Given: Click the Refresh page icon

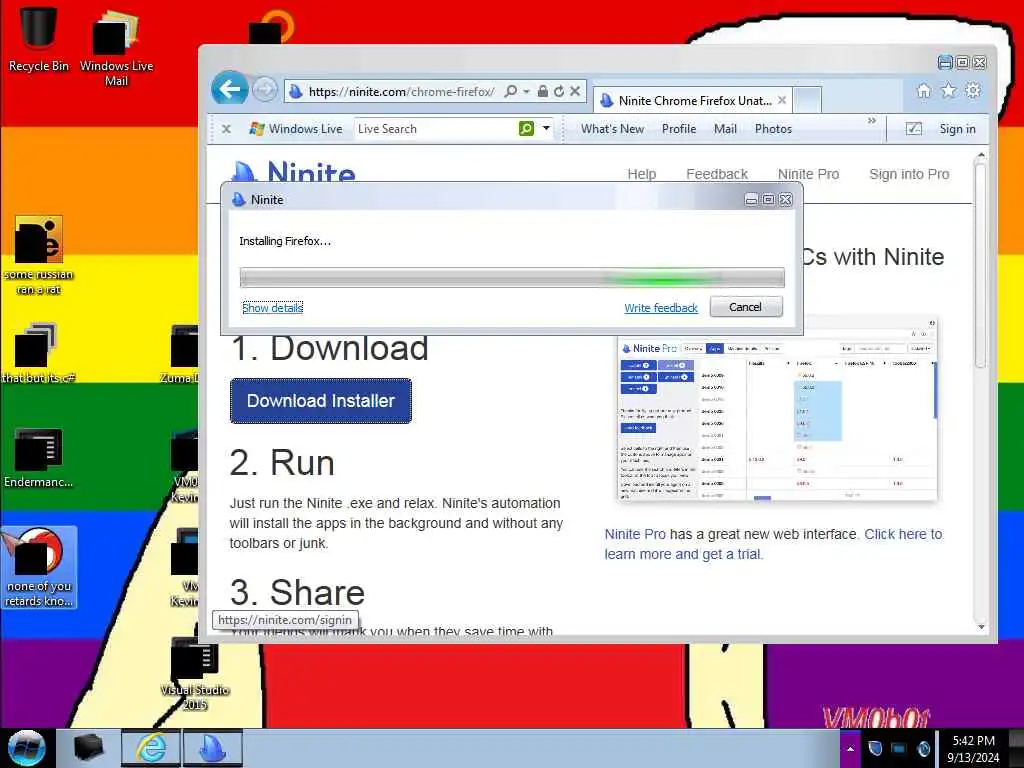Looking at the screenshot, I should 558,91.
